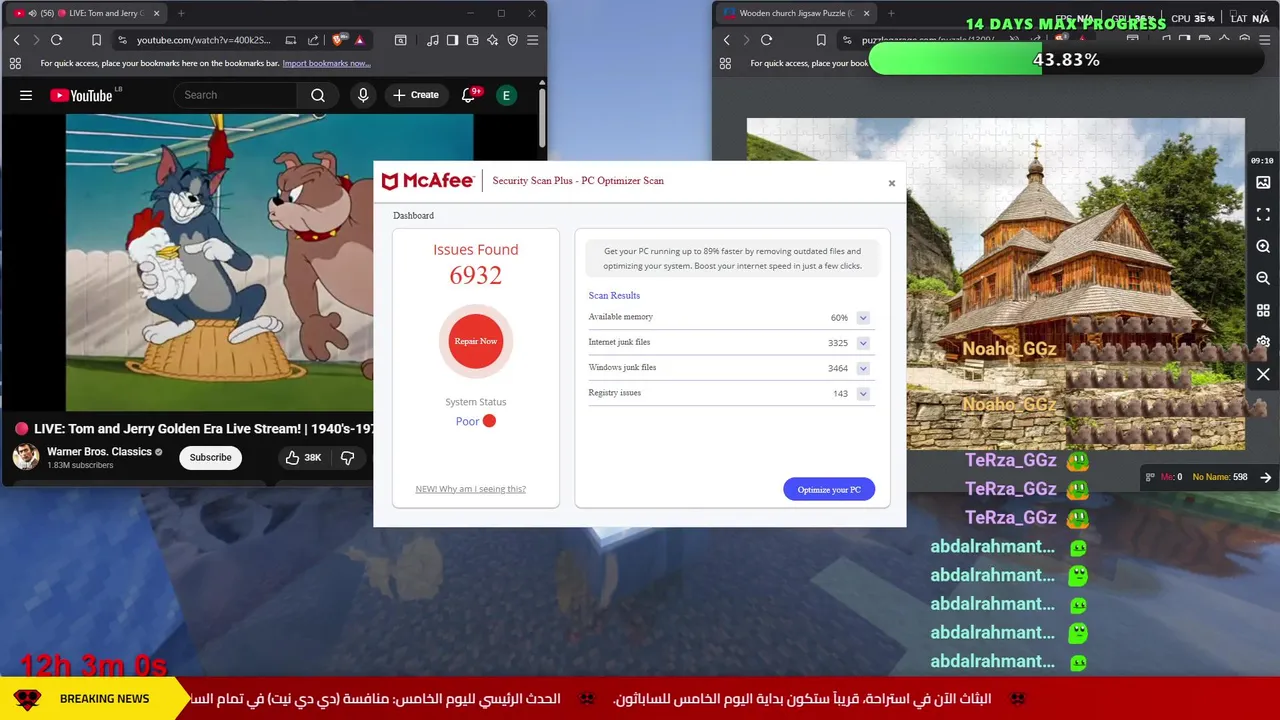The height and width of the screenshot is (720, 1280).
Task: Open Warner Bros. Classics channel name
Action: [99, 452]
